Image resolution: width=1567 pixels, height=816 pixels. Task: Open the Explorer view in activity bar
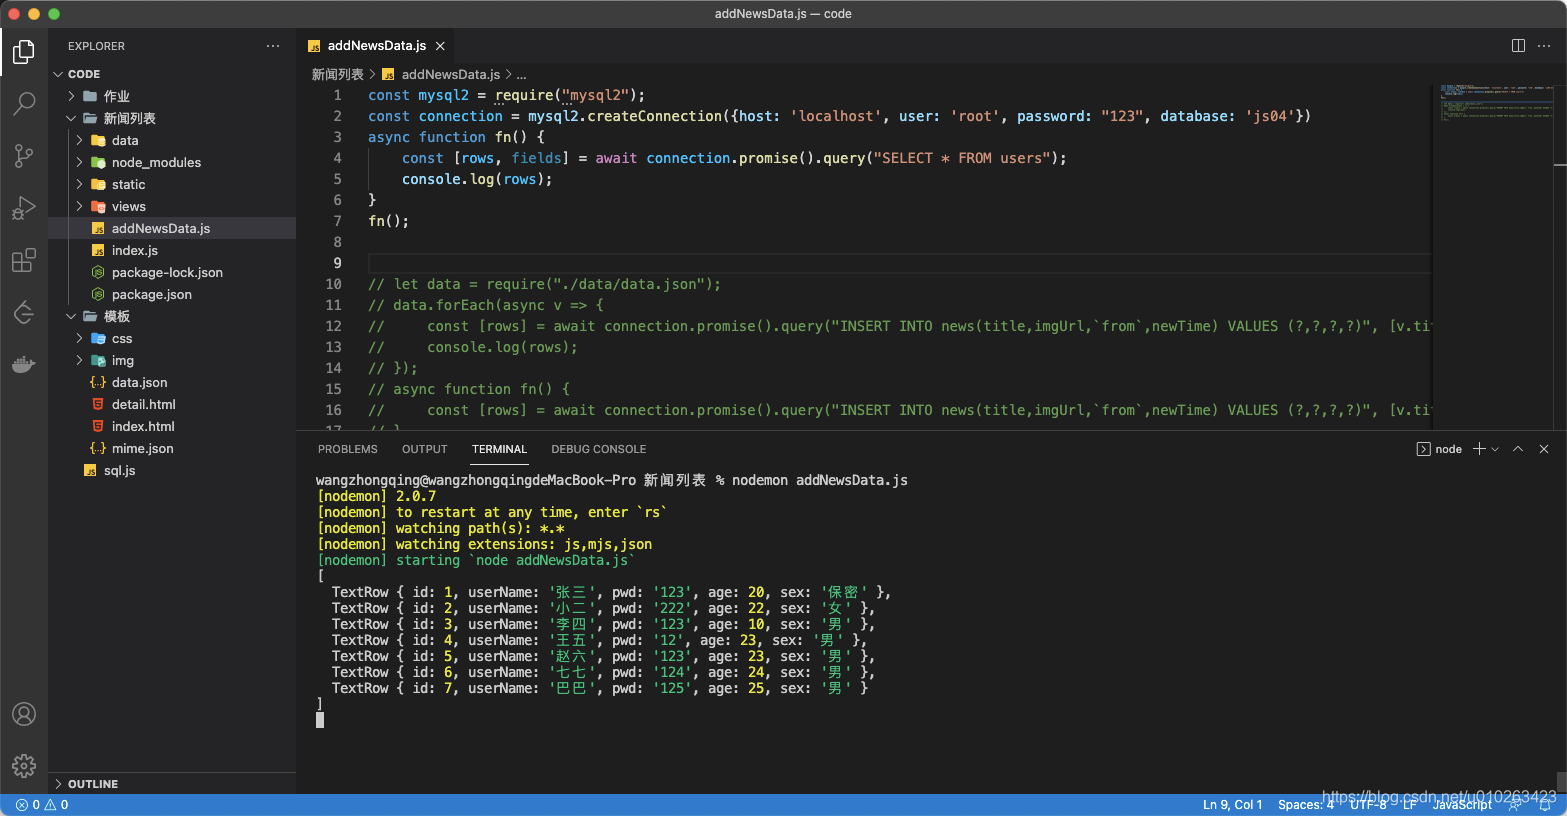pos(24,51)
